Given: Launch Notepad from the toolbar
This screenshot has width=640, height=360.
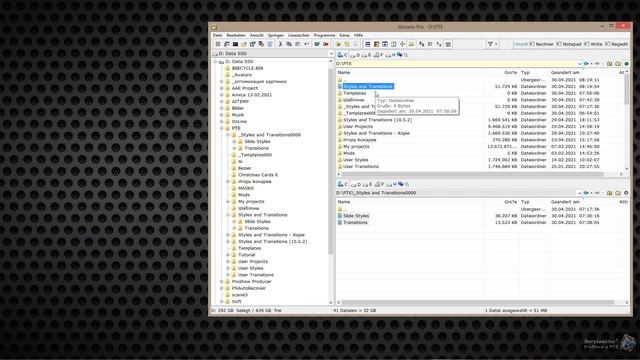Looking at the screenshot, I should pos(569,44).
